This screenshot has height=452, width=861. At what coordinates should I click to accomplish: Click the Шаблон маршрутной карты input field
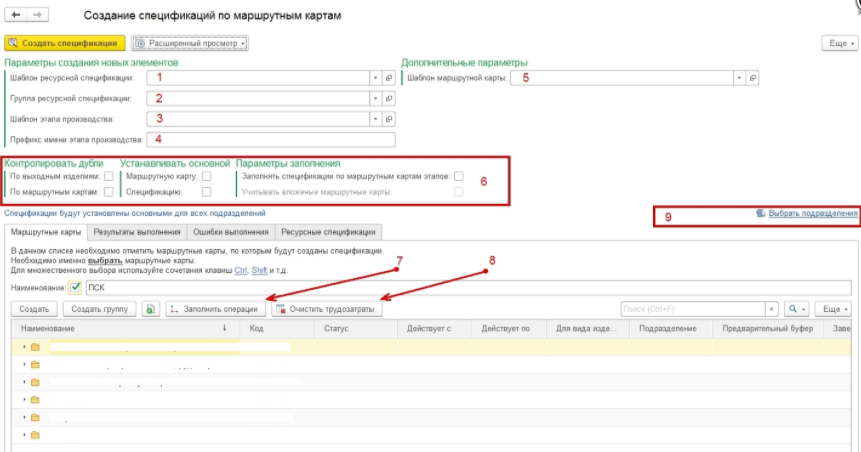pos(622,78)
